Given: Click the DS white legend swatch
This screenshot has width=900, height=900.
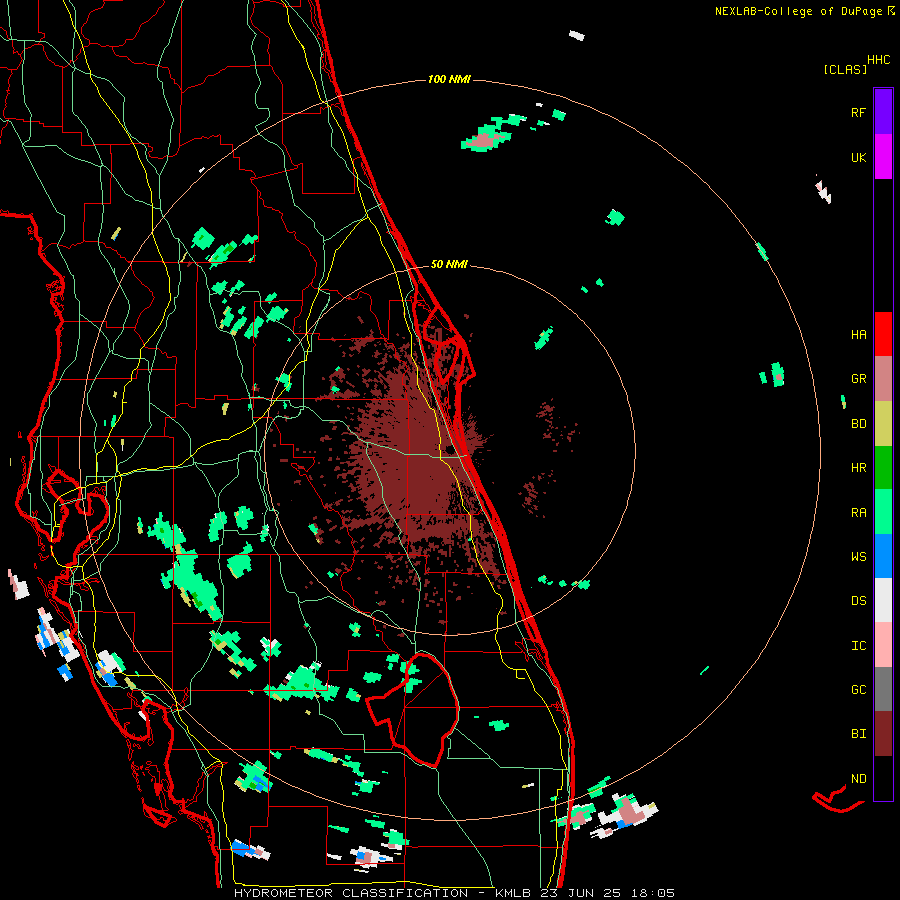Looking at the screenshot, I should 883,600.
